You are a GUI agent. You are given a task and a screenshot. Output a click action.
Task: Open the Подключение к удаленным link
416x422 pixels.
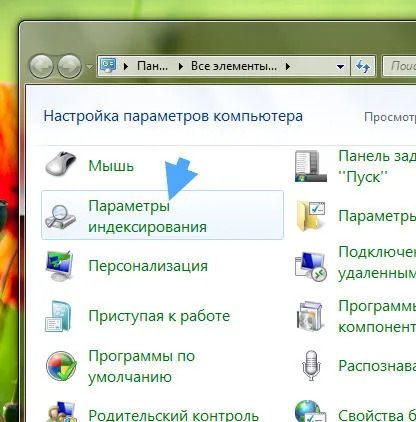377,263
